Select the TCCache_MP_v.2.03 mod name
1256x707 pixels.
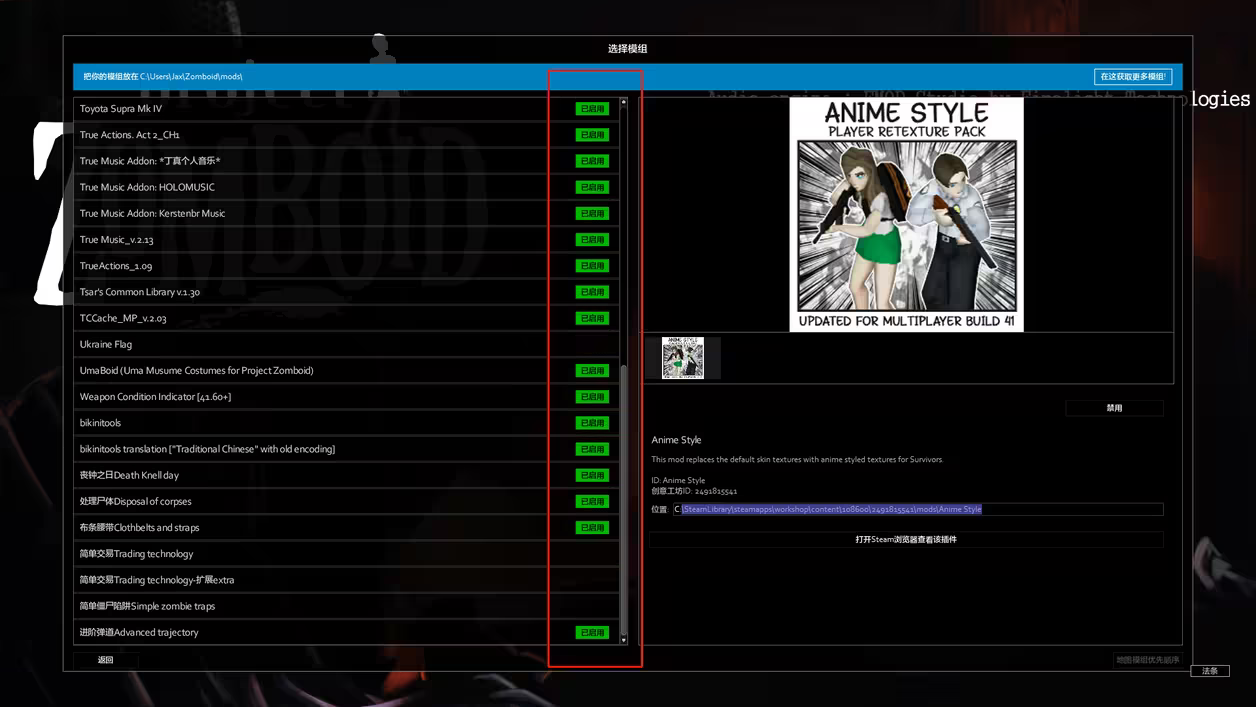click(x=123, y=318)
